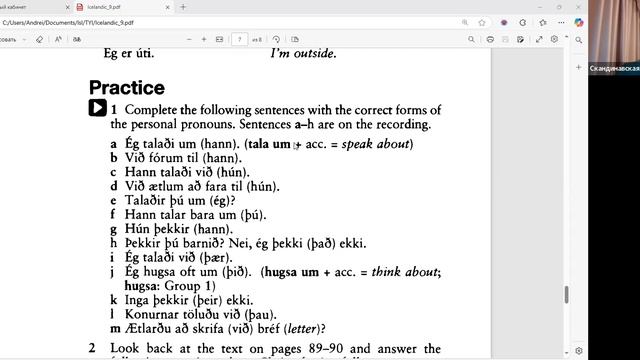Image resolution: width=640 pixels, height=360 pixels.
Task: Close the first browser tab
Action: pos(68,7)
